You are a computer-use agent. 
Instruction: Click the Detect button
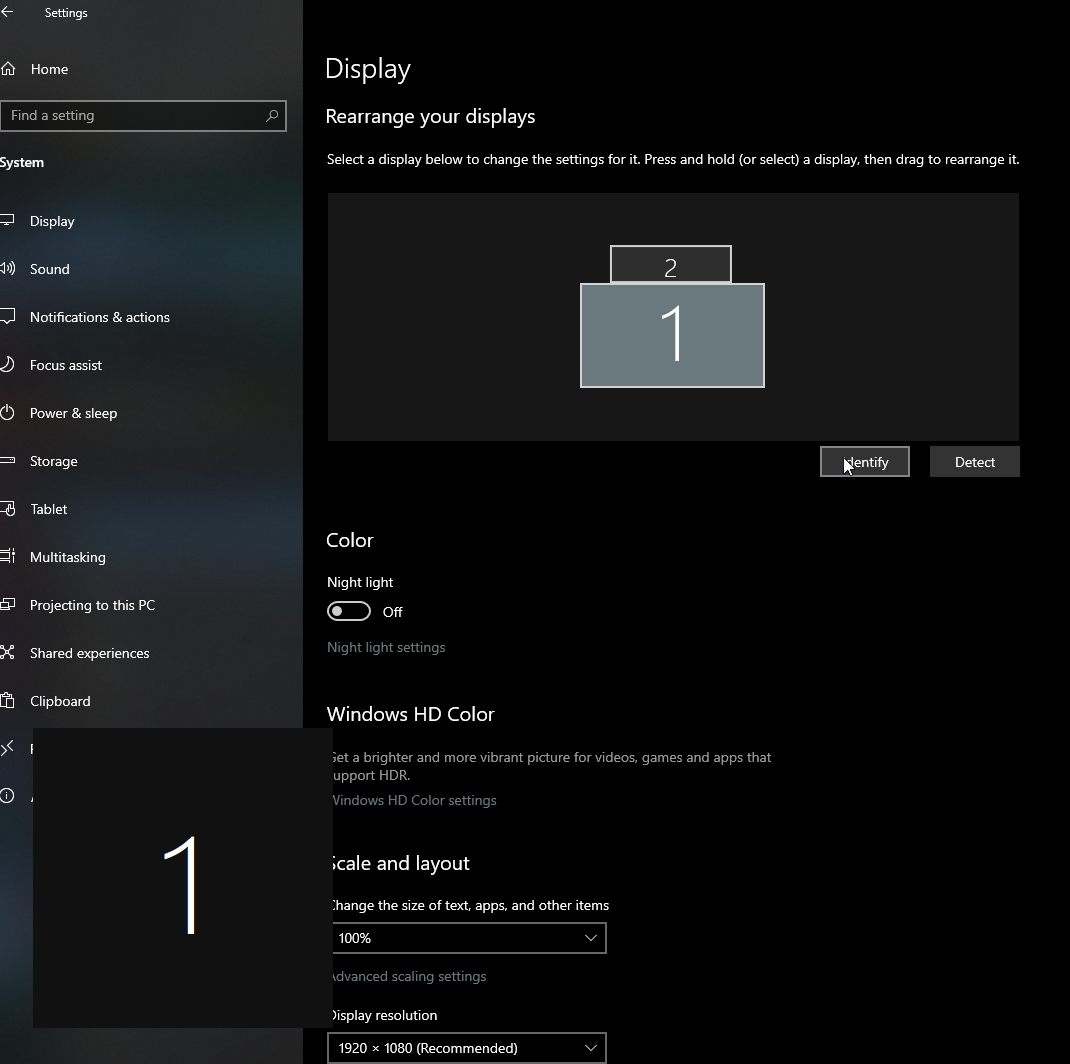pos(974,461)
